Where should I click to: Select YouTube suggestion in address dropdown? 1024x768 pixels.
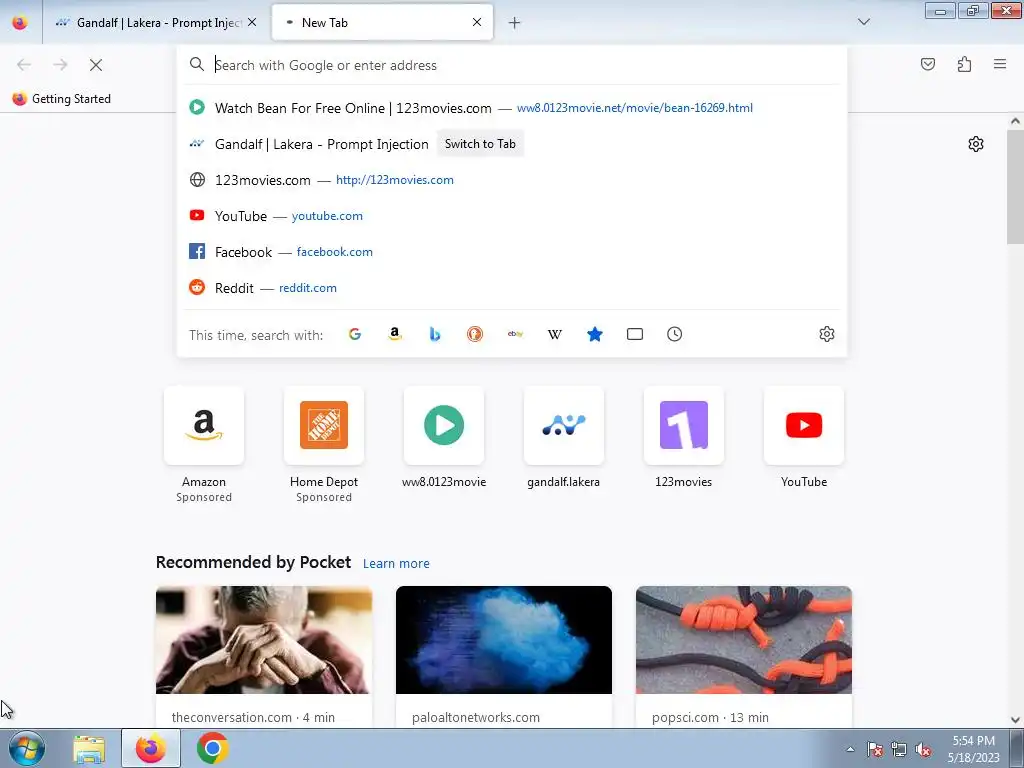pyautogui.click(x=512, y=216)
